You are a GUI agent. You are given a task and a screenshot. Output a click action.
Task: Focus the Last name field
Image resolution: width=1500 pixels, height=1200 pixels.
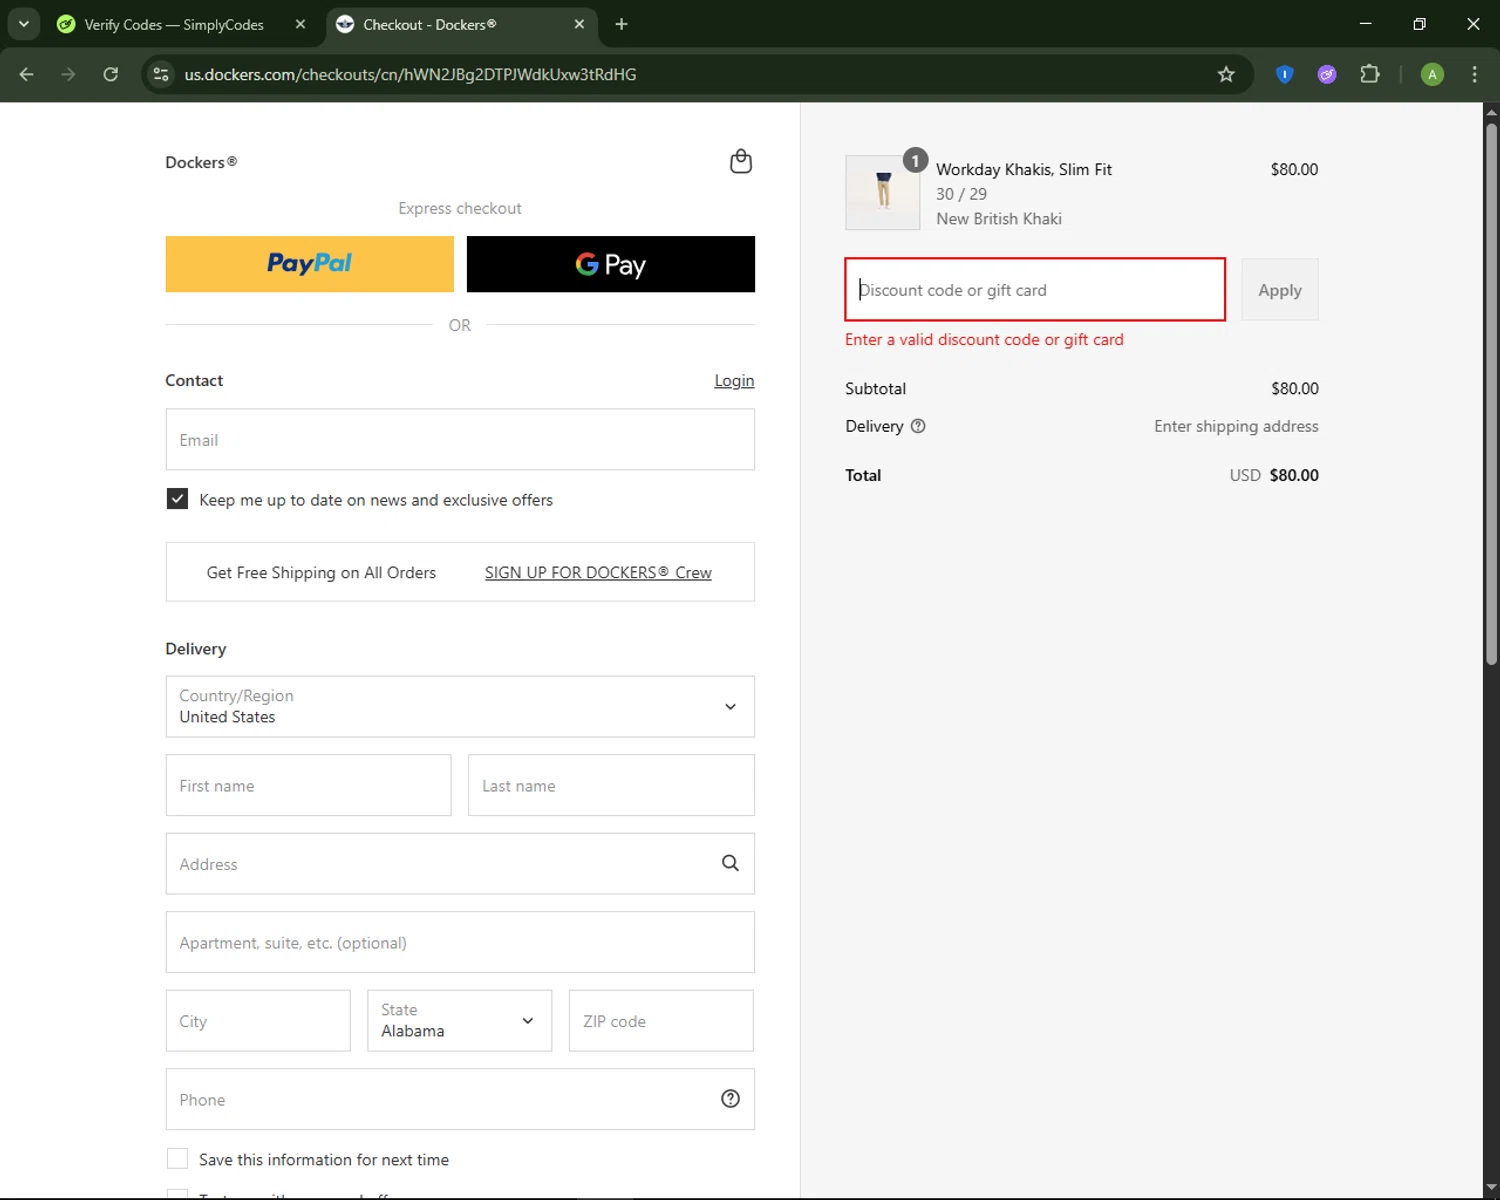coord(611,785)
